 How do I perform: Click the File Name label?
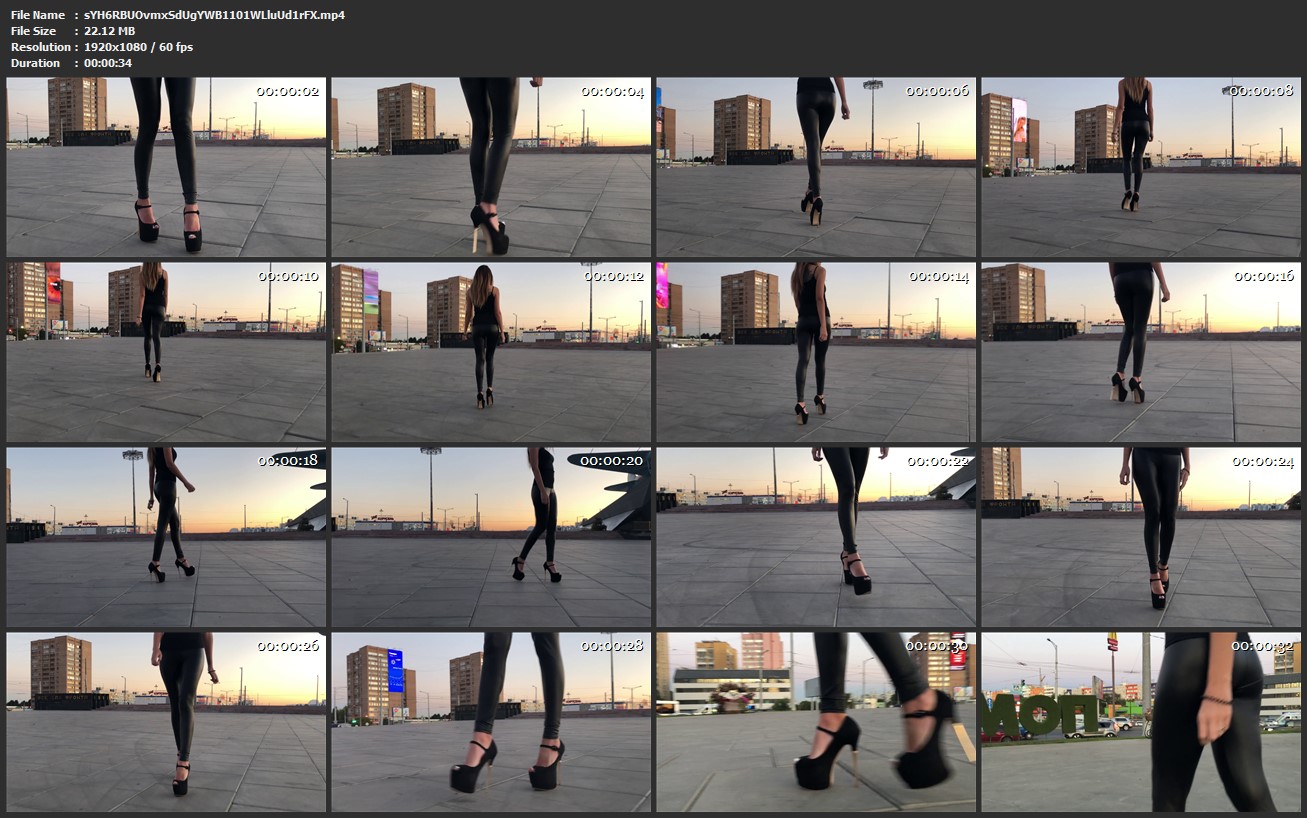pyautogui.click(x=38, y=15)
